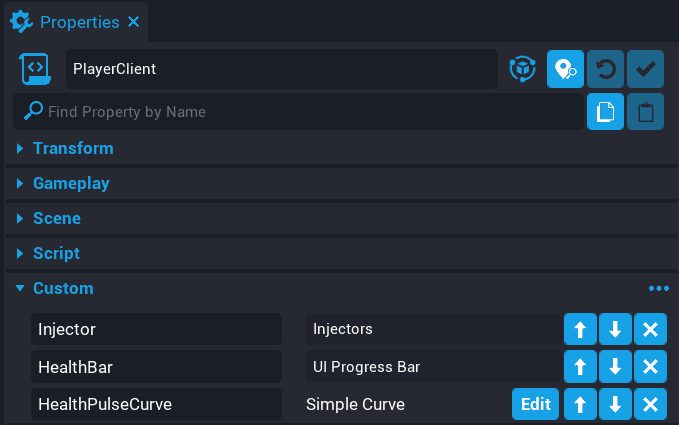Remove the Injector custom property
The height and width of the screenshot is (425, 679).
(650, 329)
